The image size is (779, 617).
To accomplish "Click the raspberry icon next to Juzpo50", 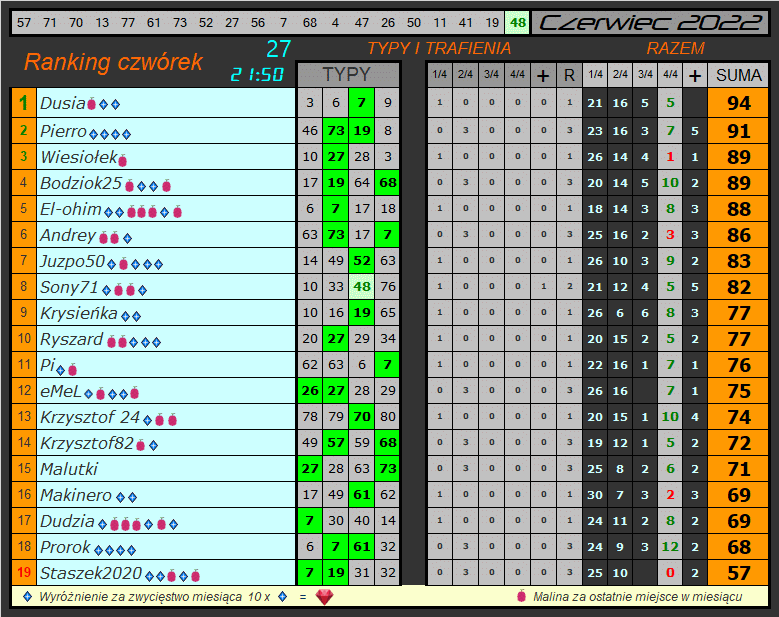I will [124, 263].
